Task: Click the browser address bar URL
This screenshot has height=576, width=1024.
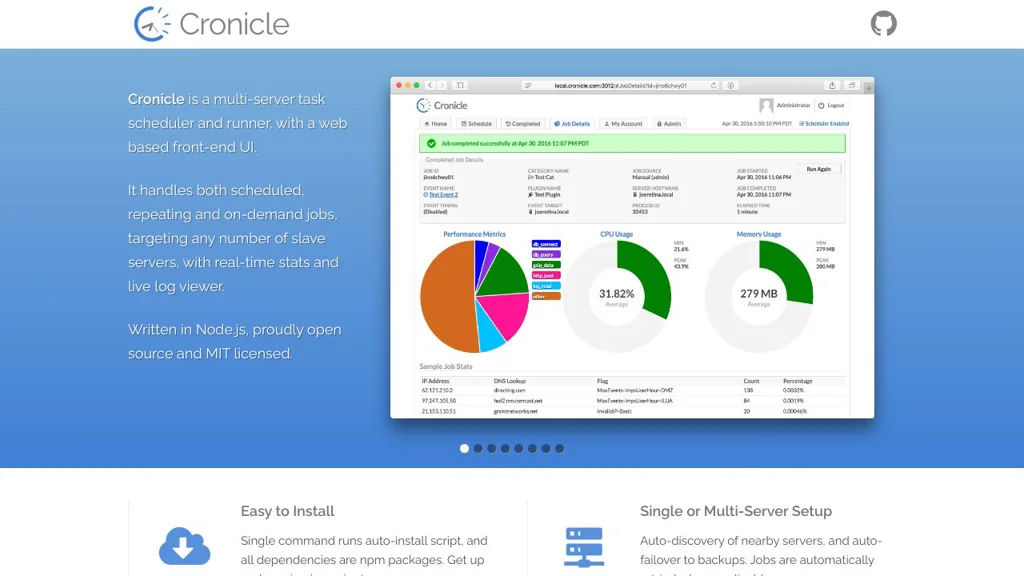Action: coord(620,86)
